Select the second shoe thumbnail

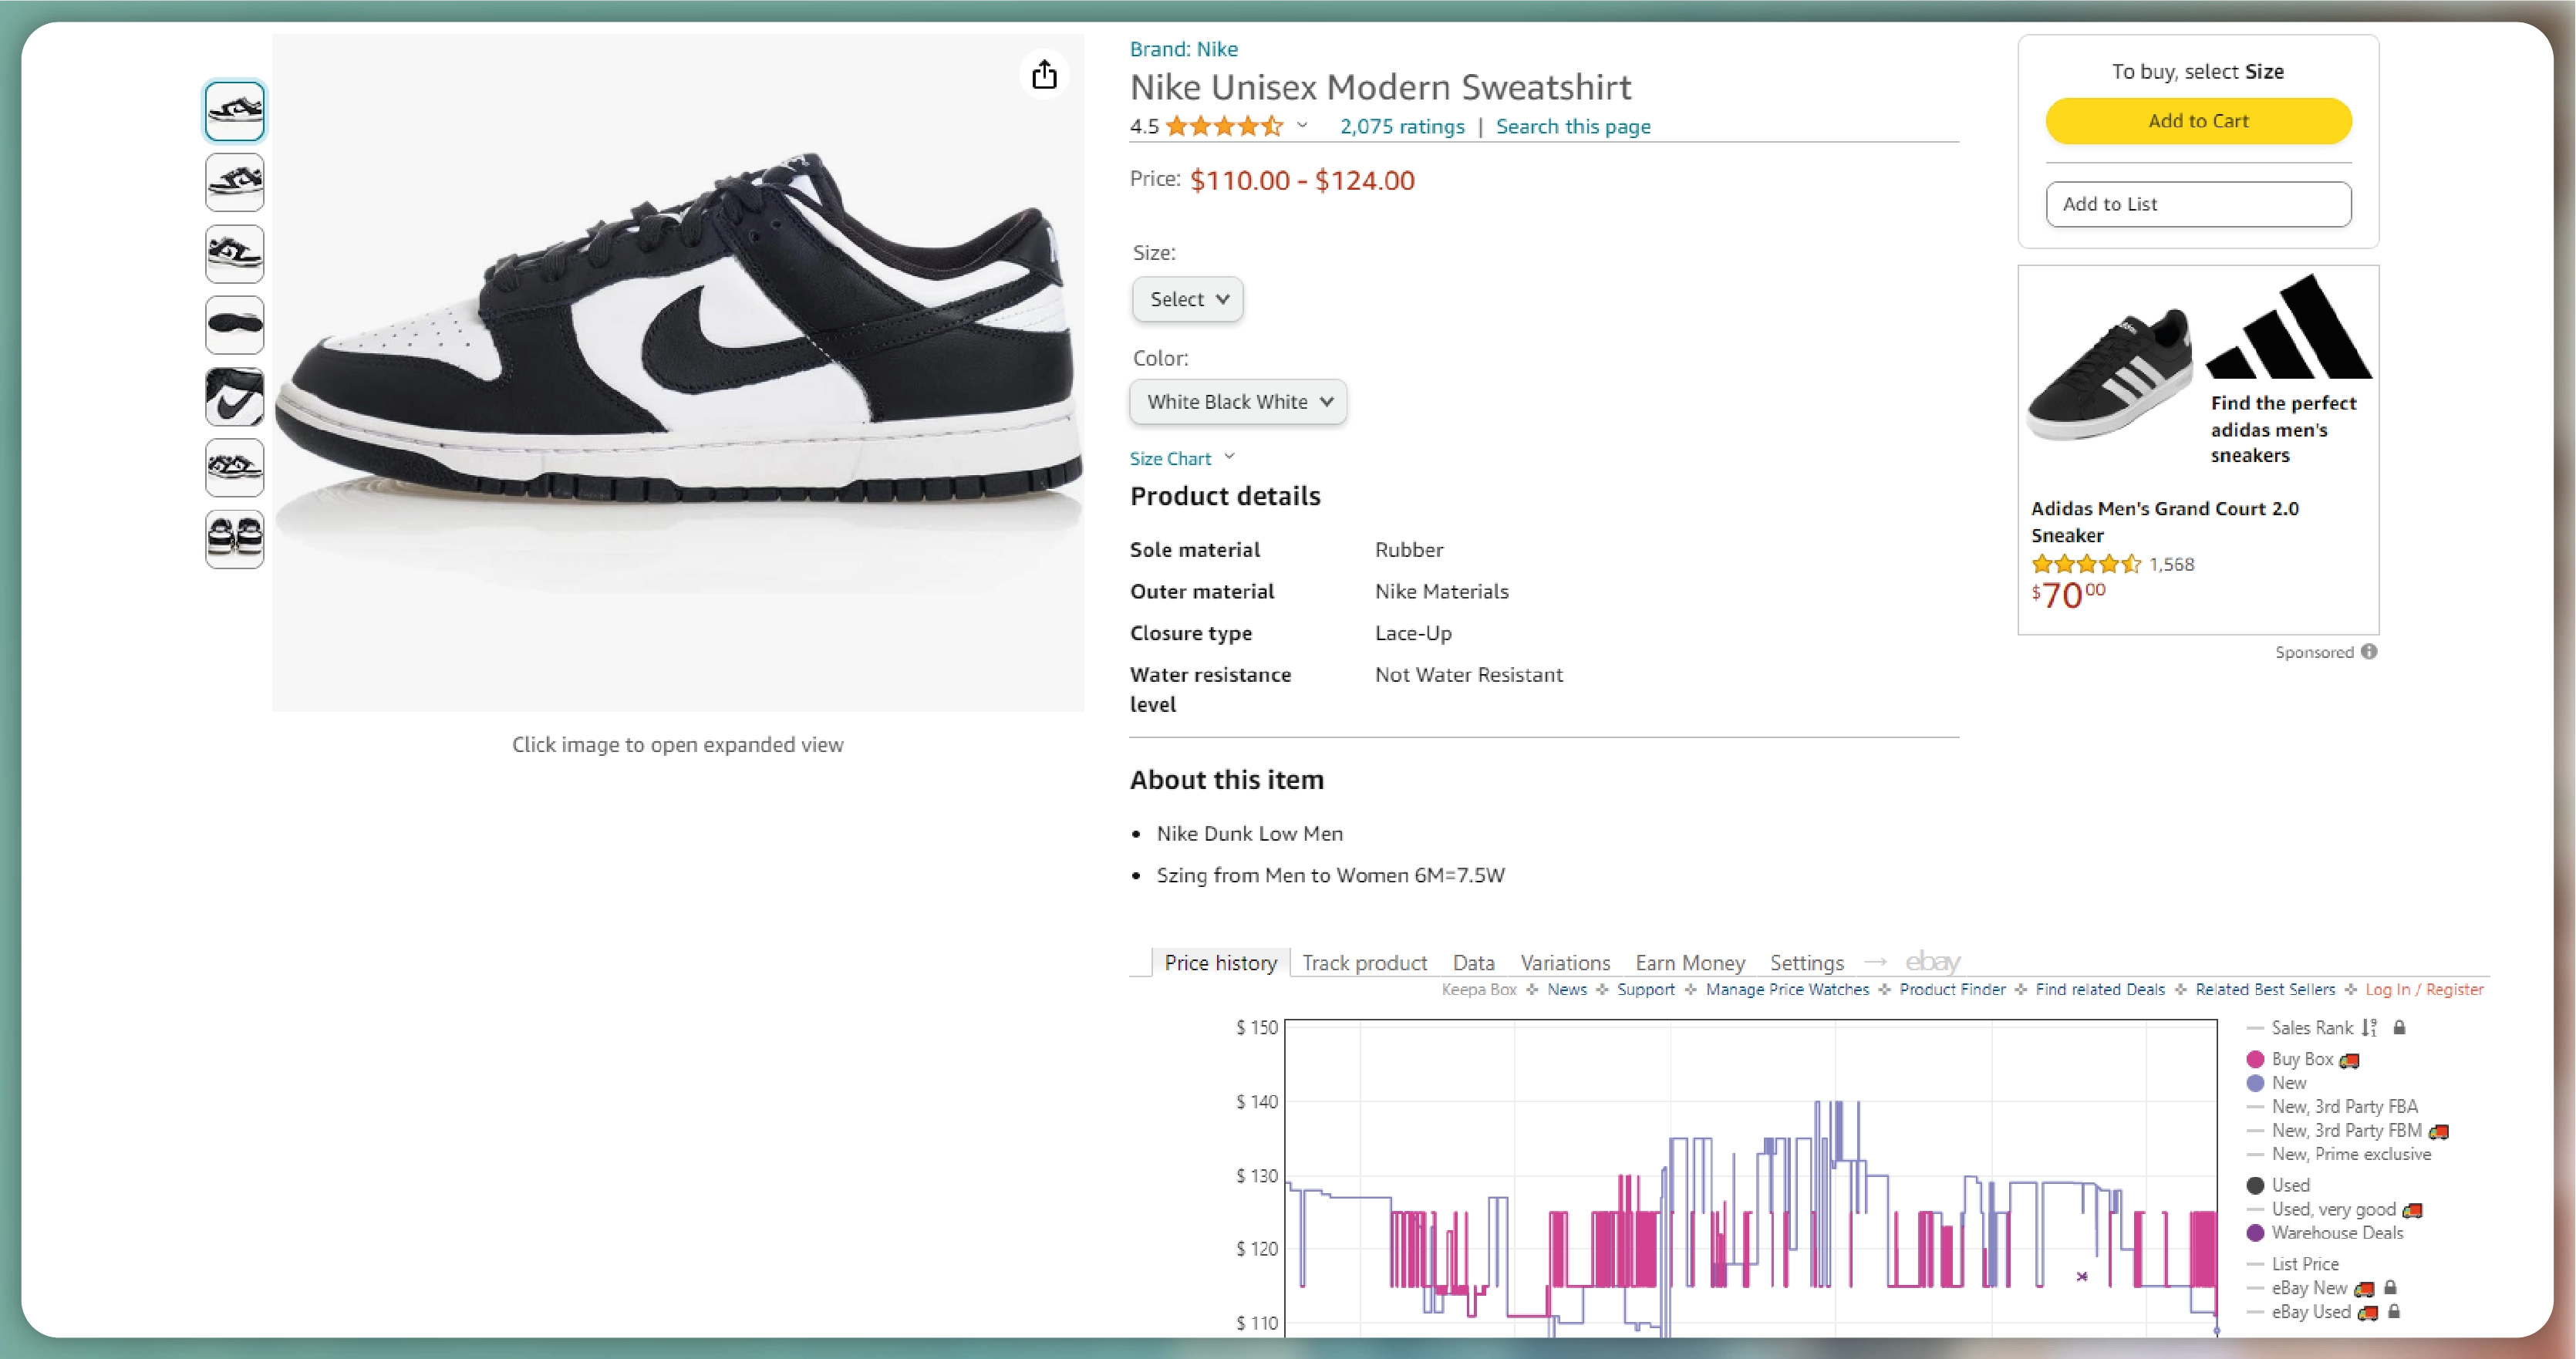[235, 182]
